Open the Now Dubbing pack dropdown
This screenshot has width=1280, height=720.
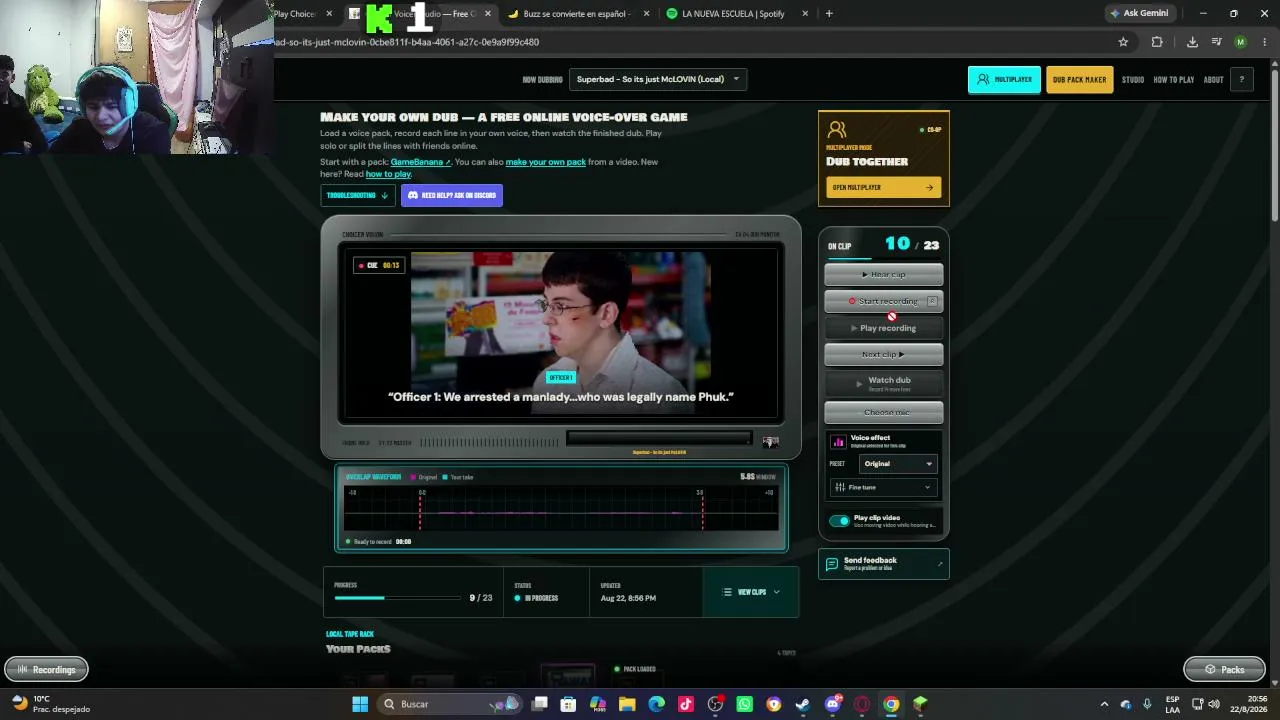[658, 80]
